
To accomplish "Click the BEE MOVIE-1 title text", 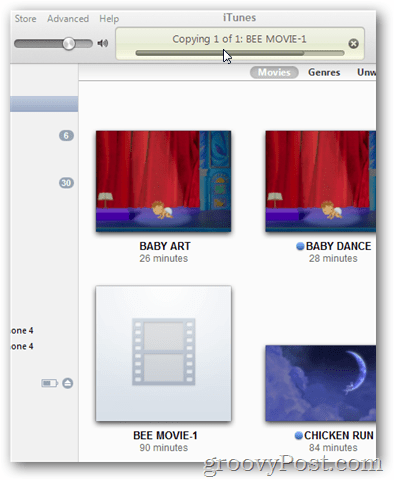I will click(165, 435).
